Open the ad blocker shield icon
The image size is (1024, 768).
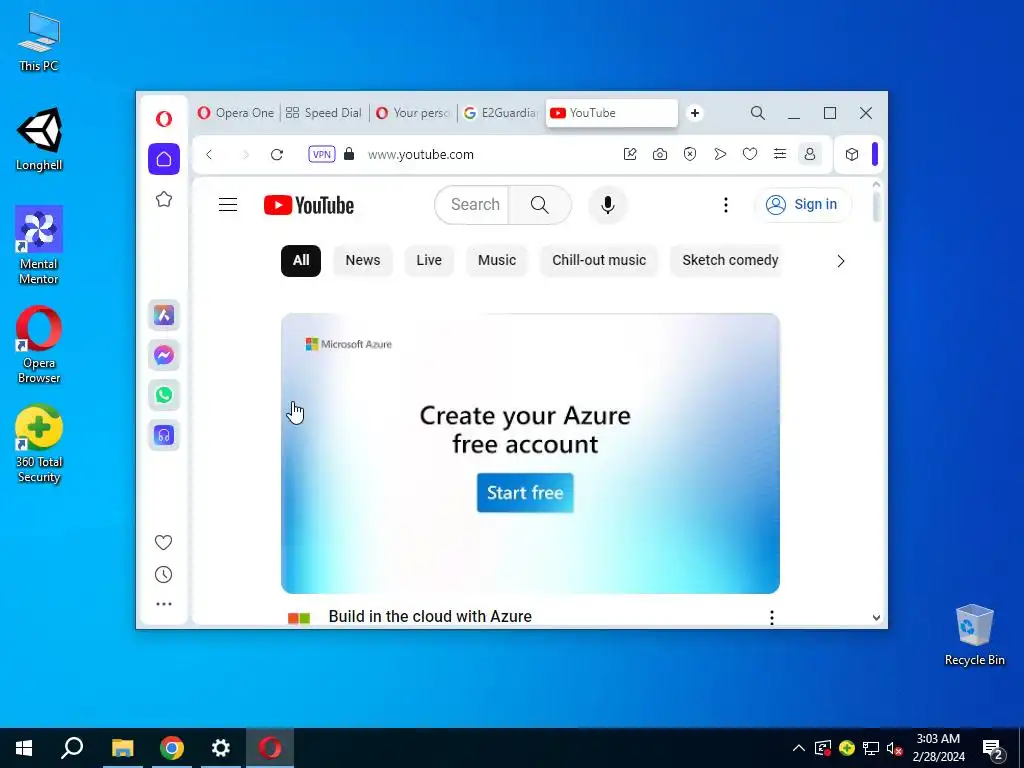(x=690, y=154)
